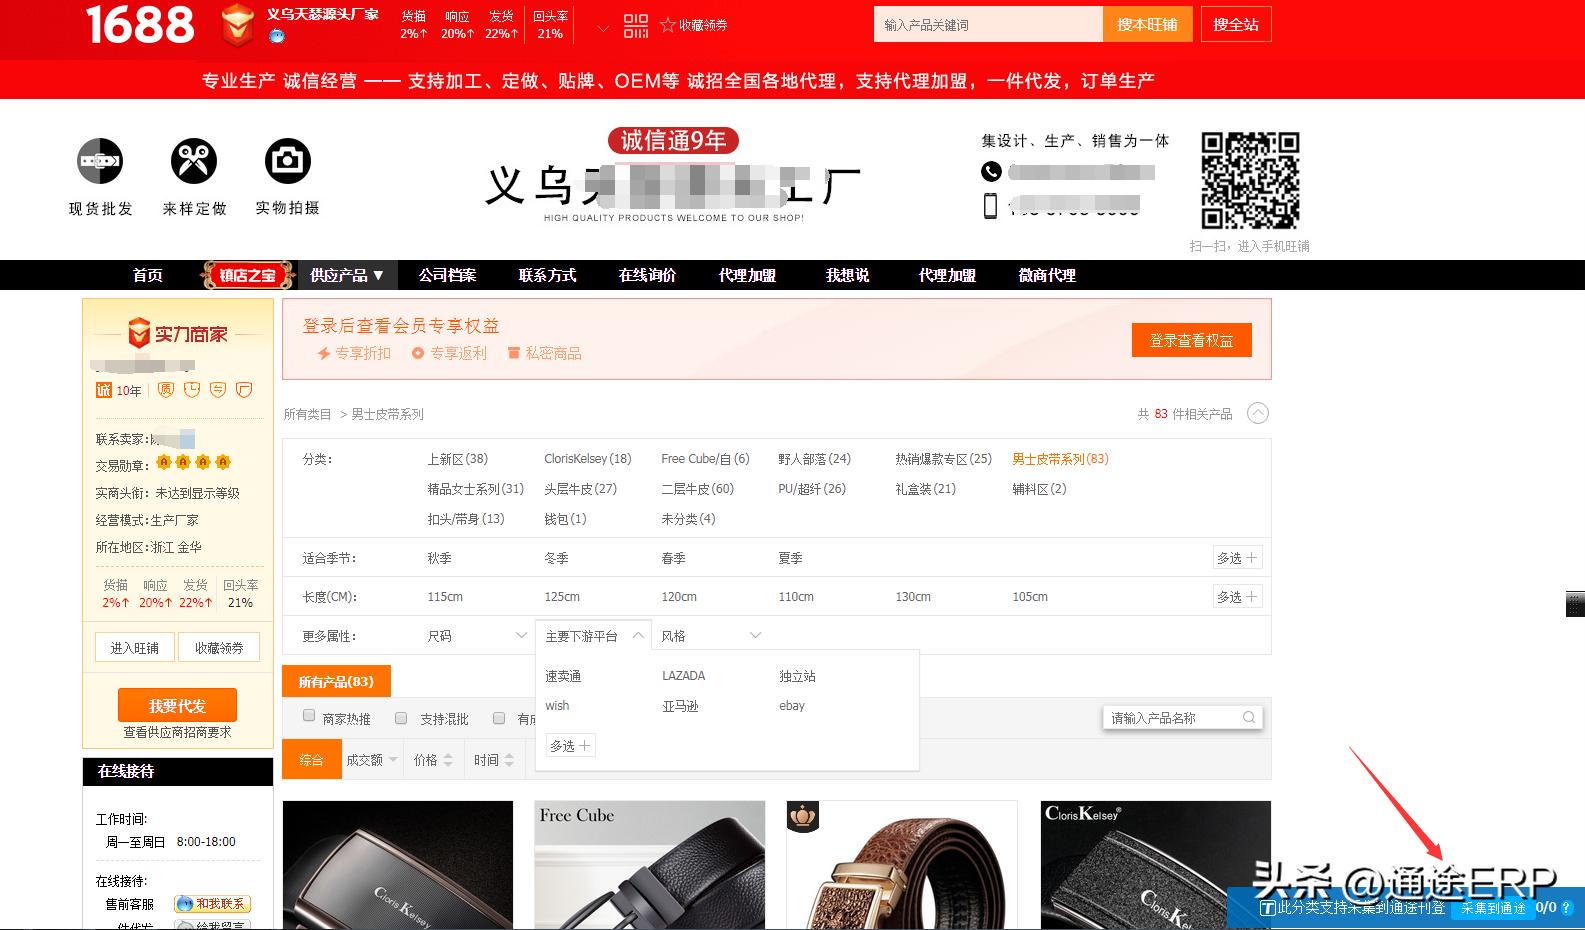Click the 进入旺铺 button

(x=134, y=648)
